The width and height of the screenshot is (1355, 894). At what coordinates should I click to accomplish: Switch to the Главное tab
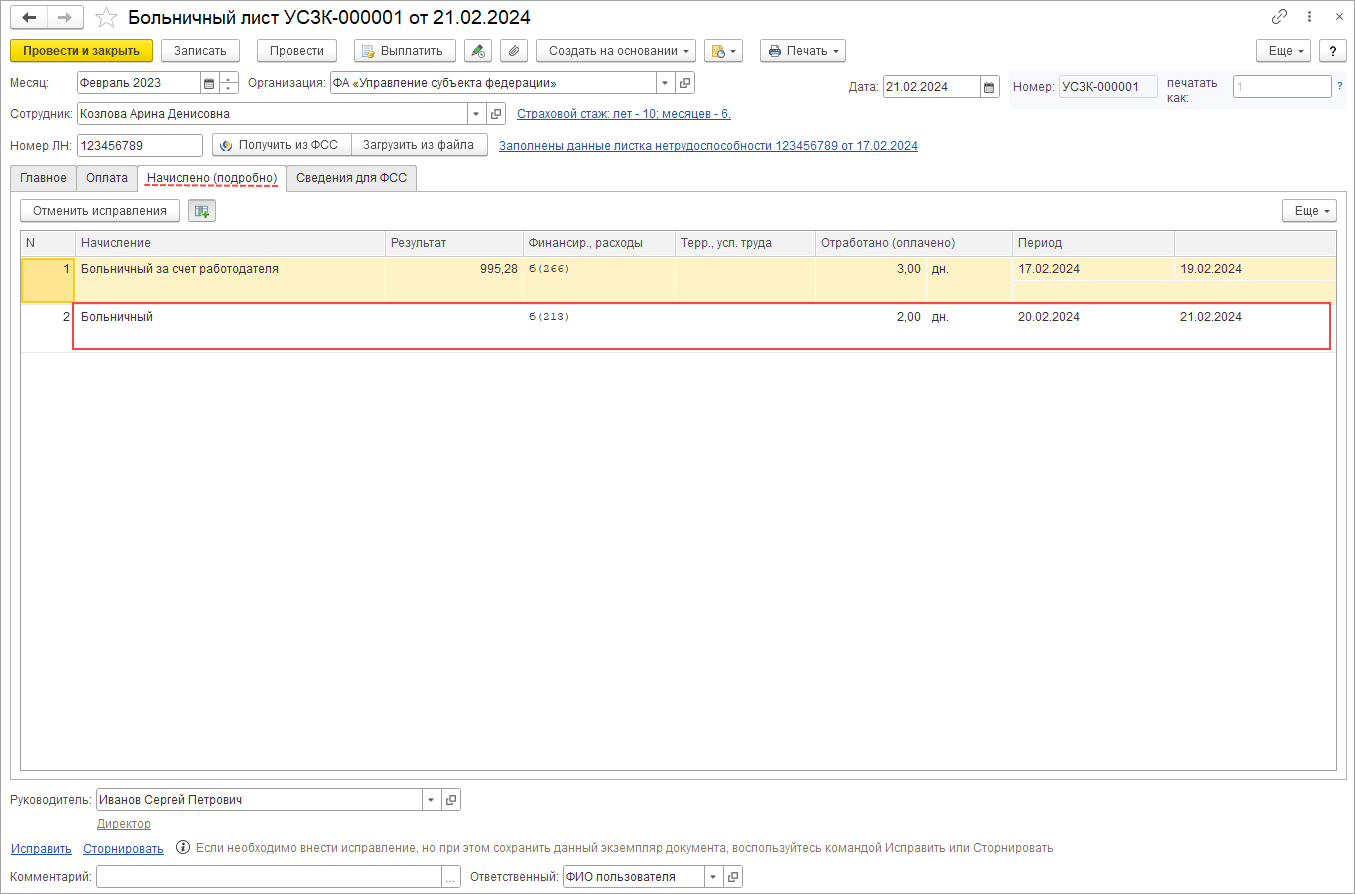[44, 178]
